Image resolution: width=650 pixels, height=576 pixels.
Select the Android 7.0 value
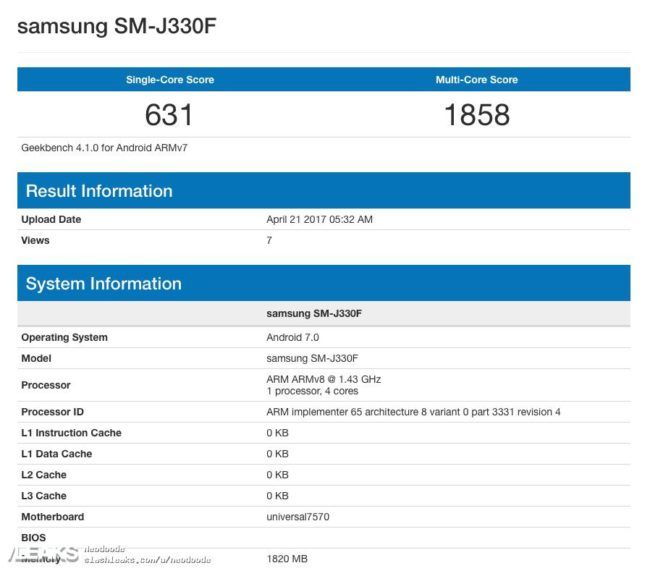pos(293,338)
